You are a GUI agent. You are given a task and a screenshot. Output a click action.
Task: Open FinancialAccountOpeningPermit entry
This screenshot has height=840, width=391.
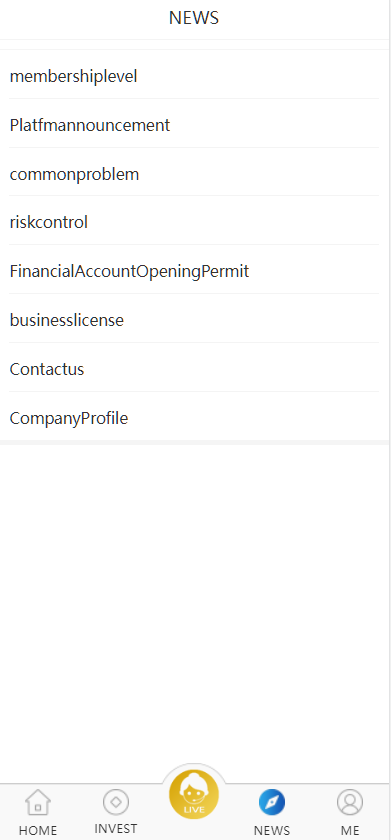pos(194,272)
